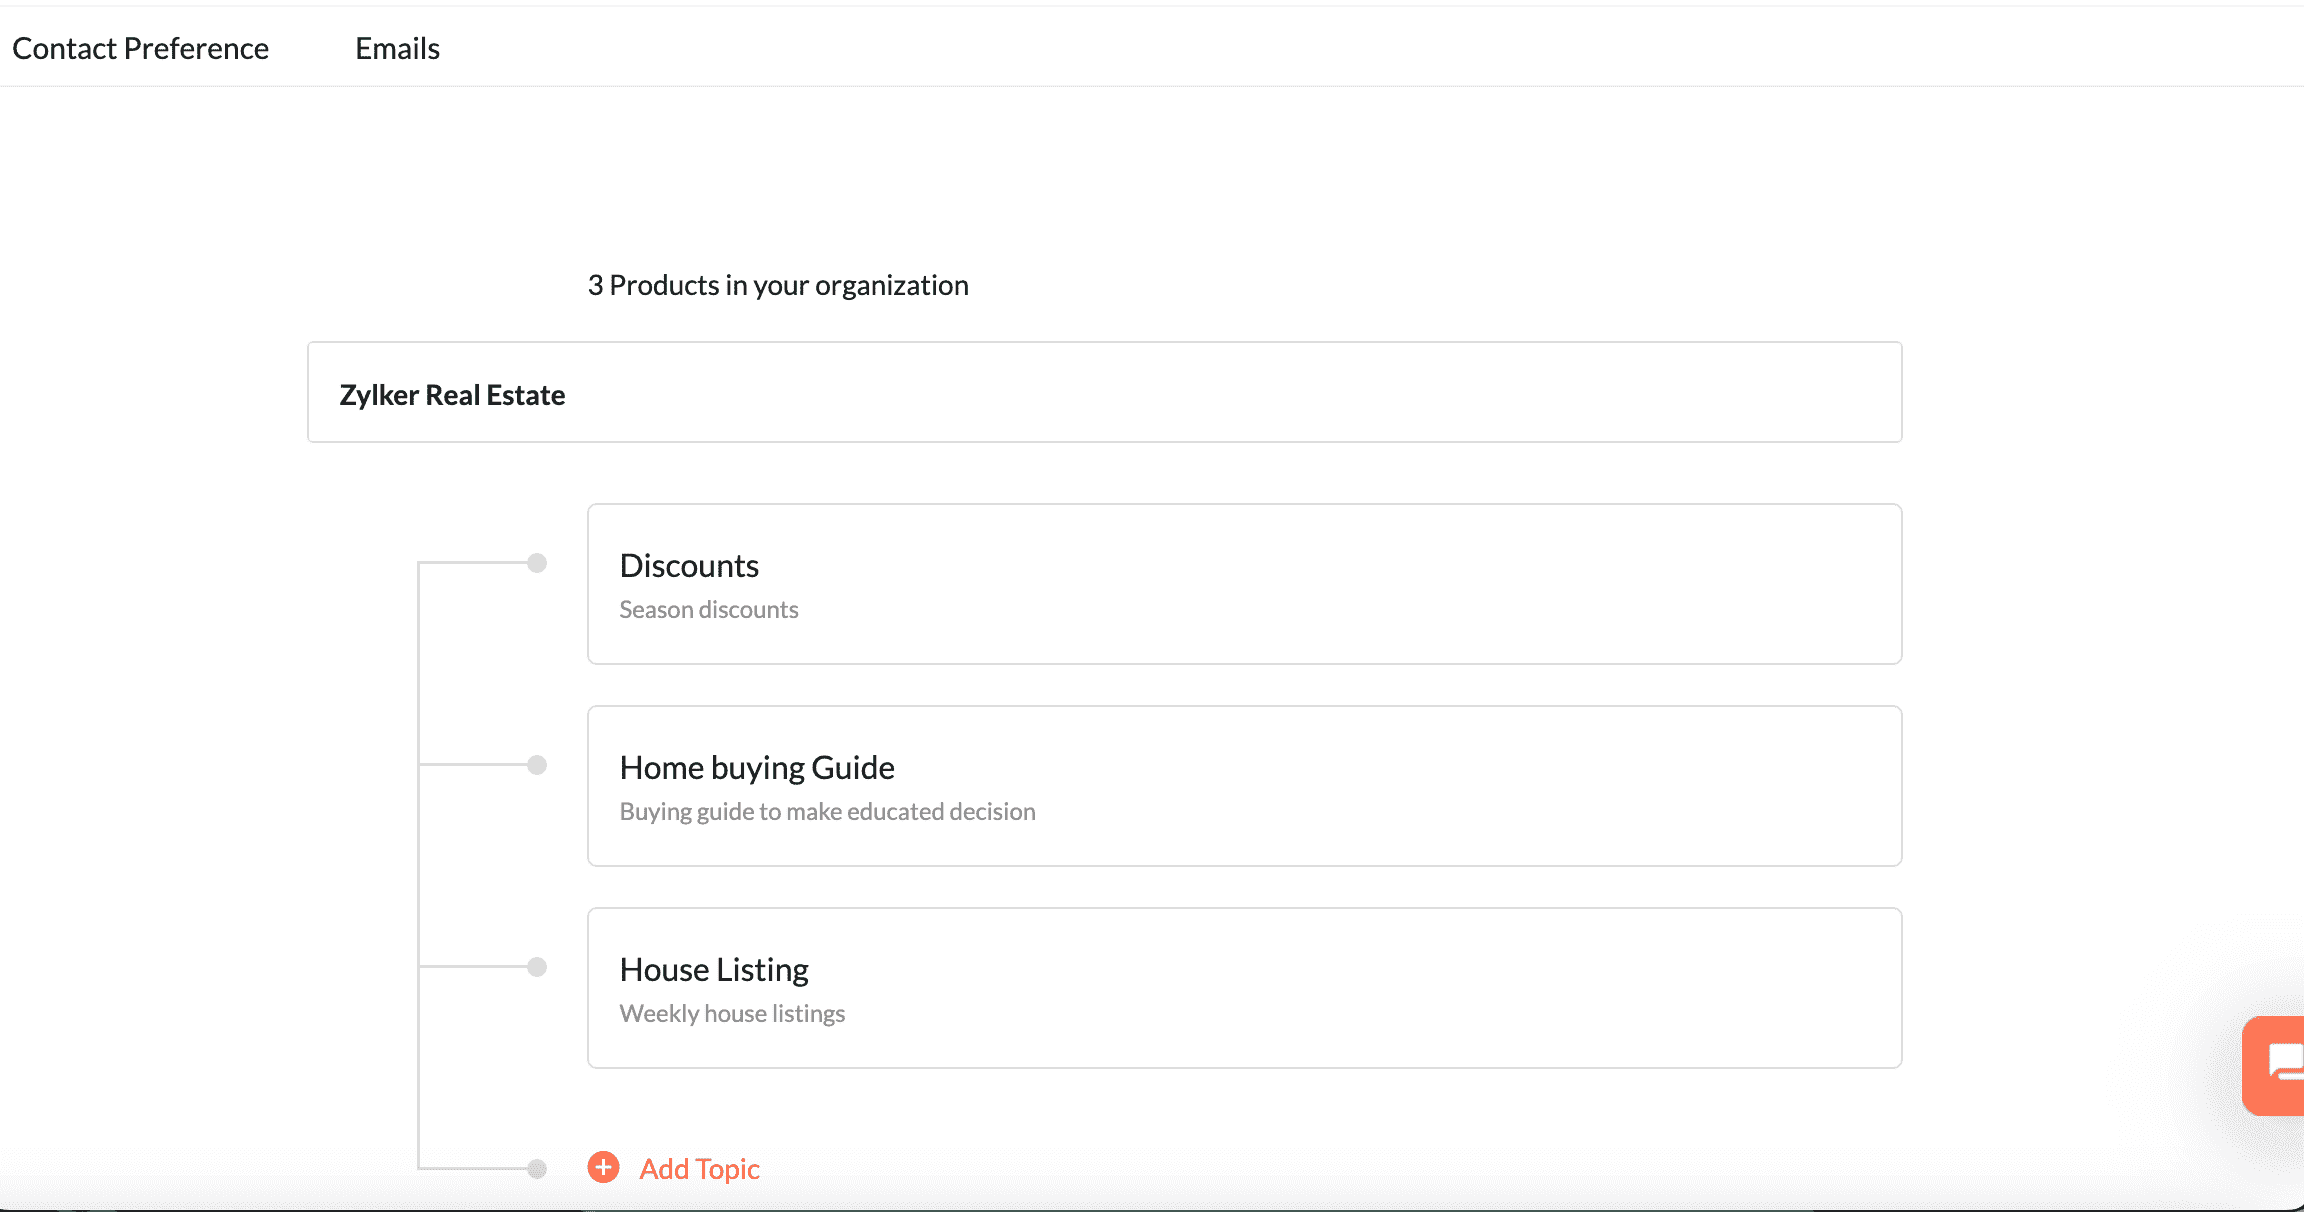Image resolution: width=2304 pixels, height=1212 pixels.
Task: Click the Add Topic link
Action: tap(699, 1168)
